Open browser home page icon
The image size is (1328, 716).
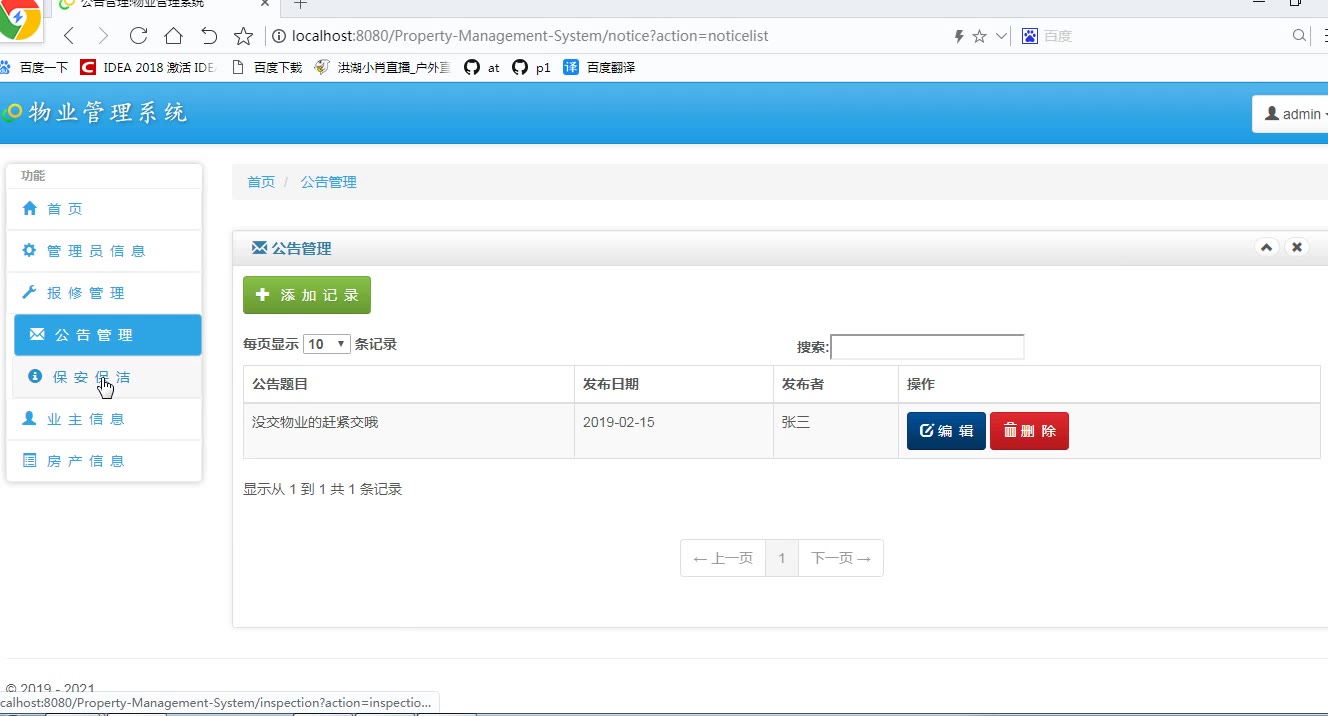(x=173, y=36)
